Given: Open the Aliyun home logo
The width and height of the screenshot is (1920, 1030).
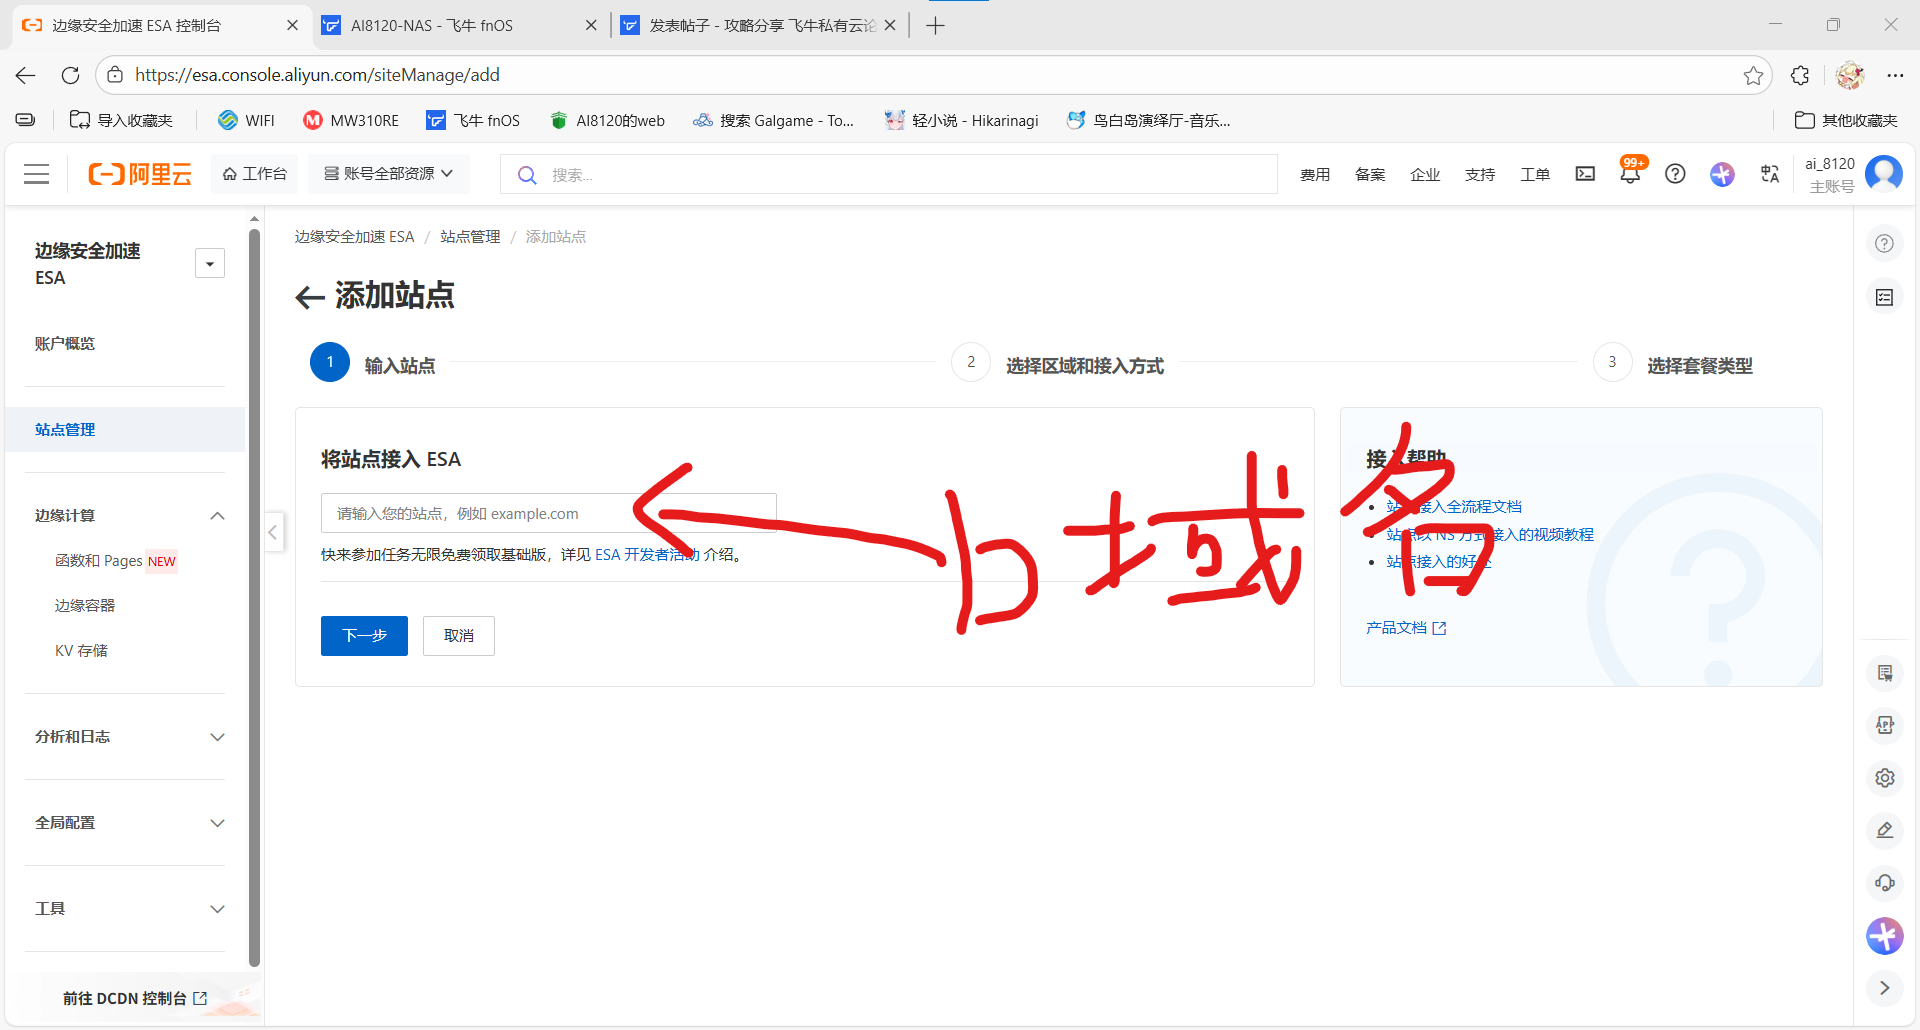Looking at the screenshot, I should coord(140,173).
